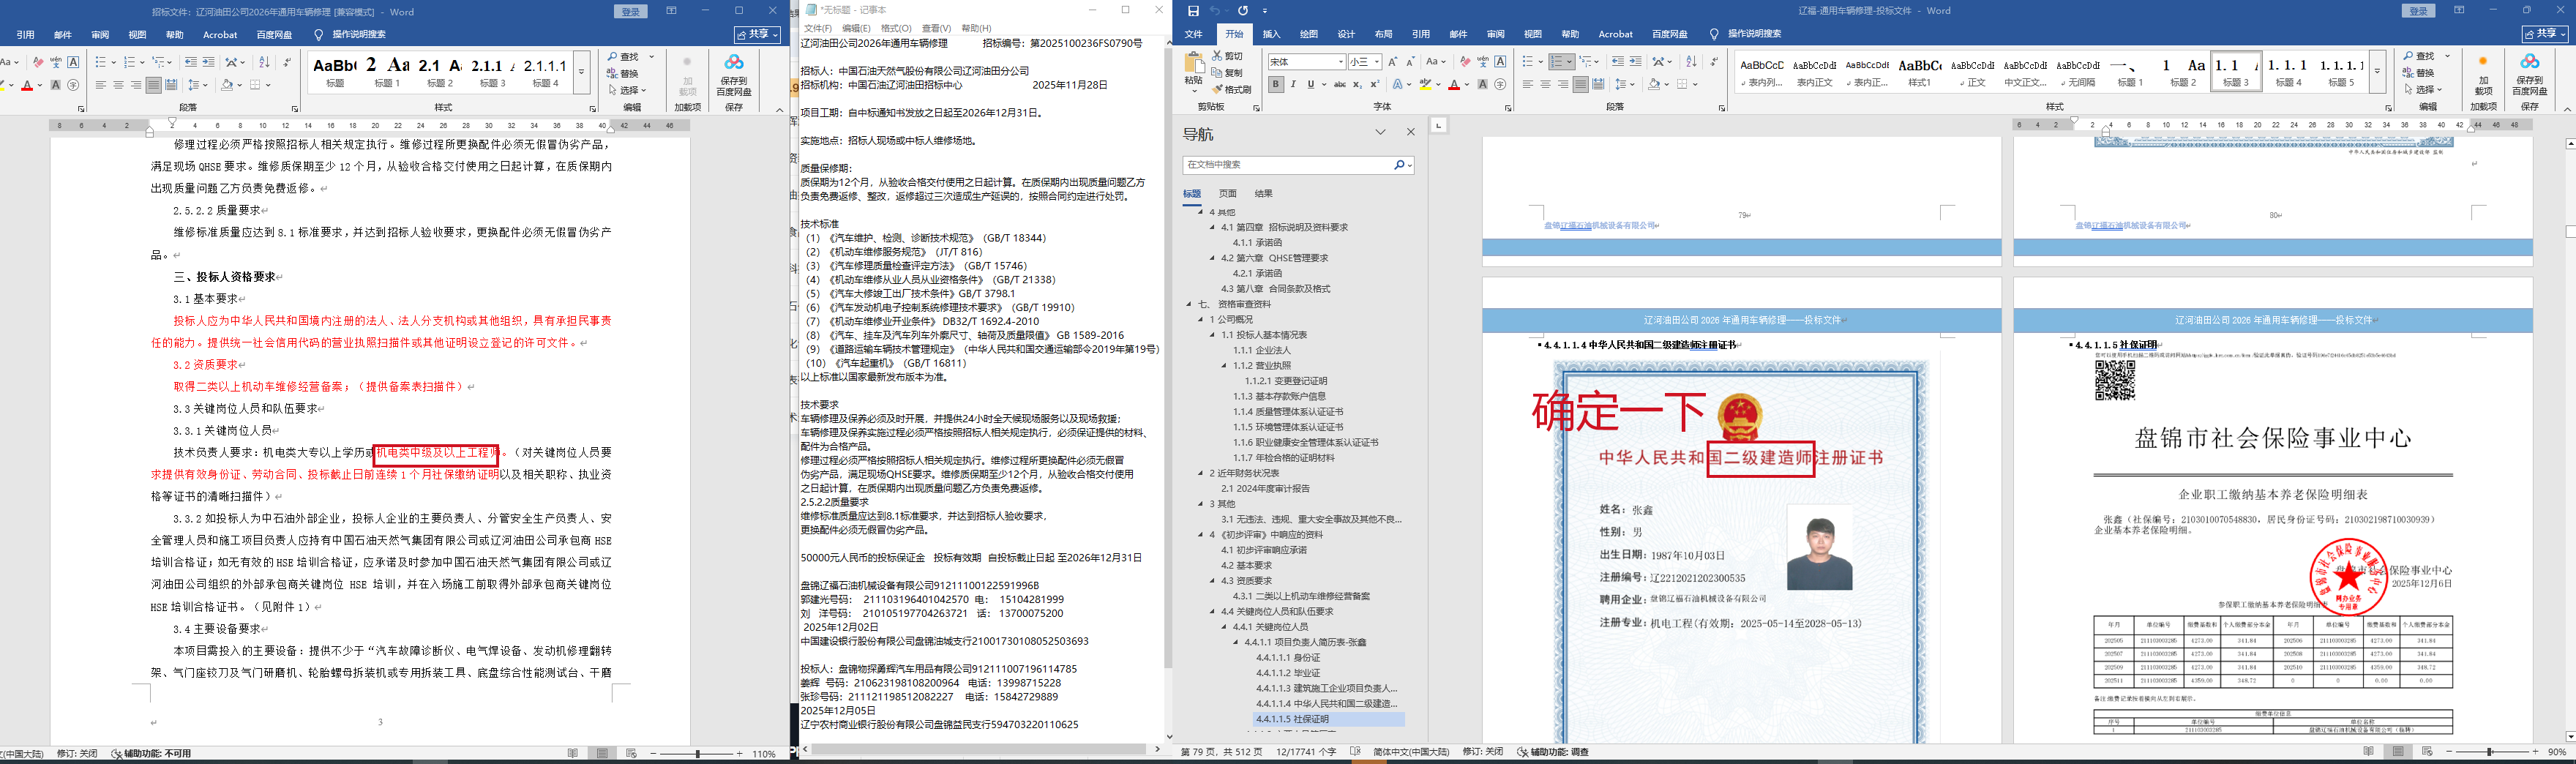Toggle numbered list in the right Word window

(x=1558, y=62)
